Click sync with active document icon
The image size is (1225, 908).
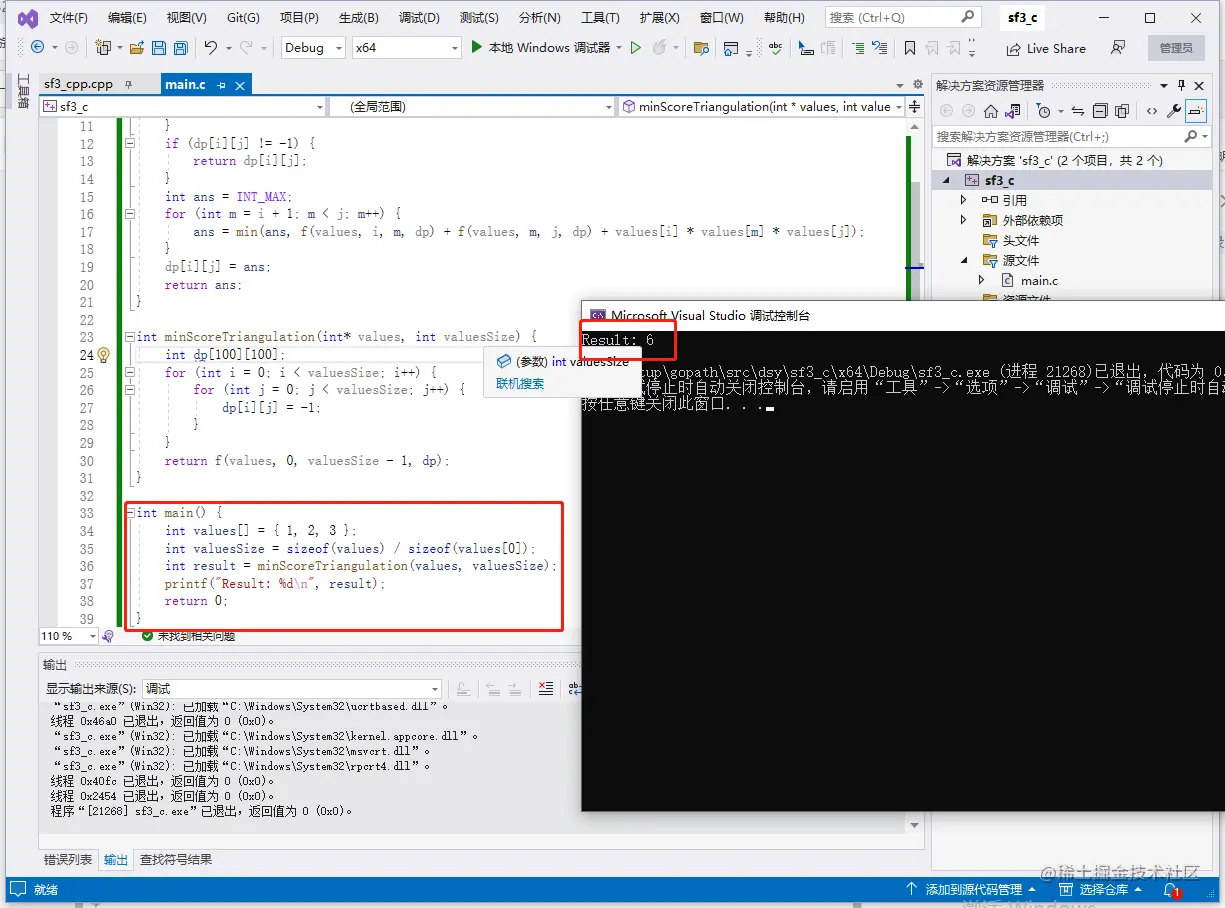(x=1078, y=111)
